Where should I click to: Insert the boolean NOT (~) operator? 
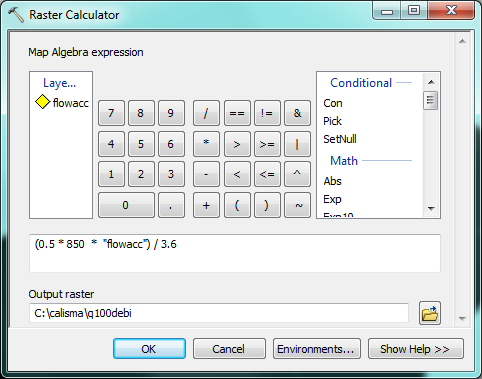tap(297, 205)
